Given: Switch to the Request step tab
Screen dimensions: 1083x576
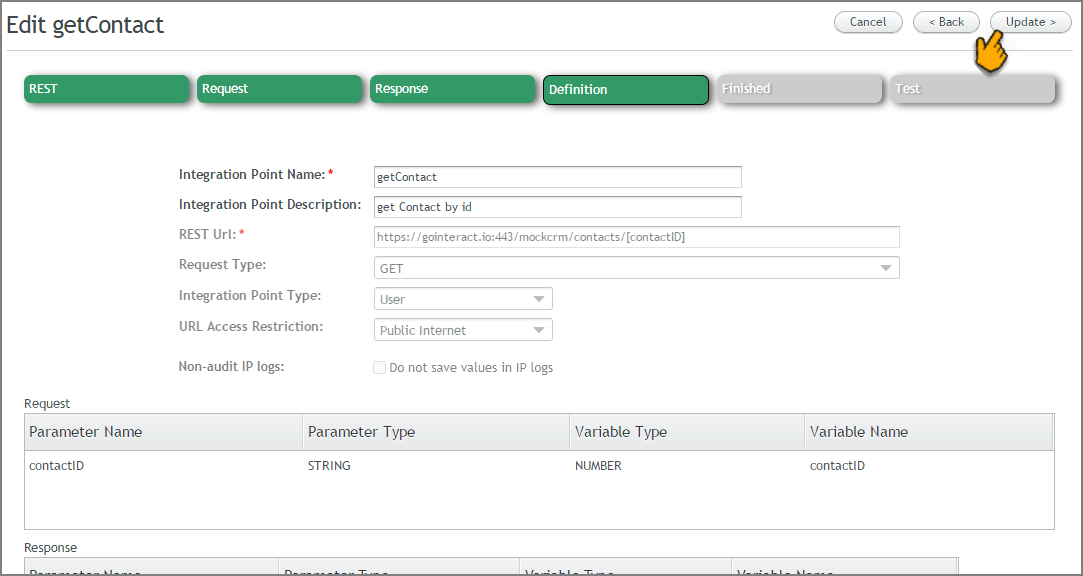Looking at the screenshot, I should click(280, 89).
